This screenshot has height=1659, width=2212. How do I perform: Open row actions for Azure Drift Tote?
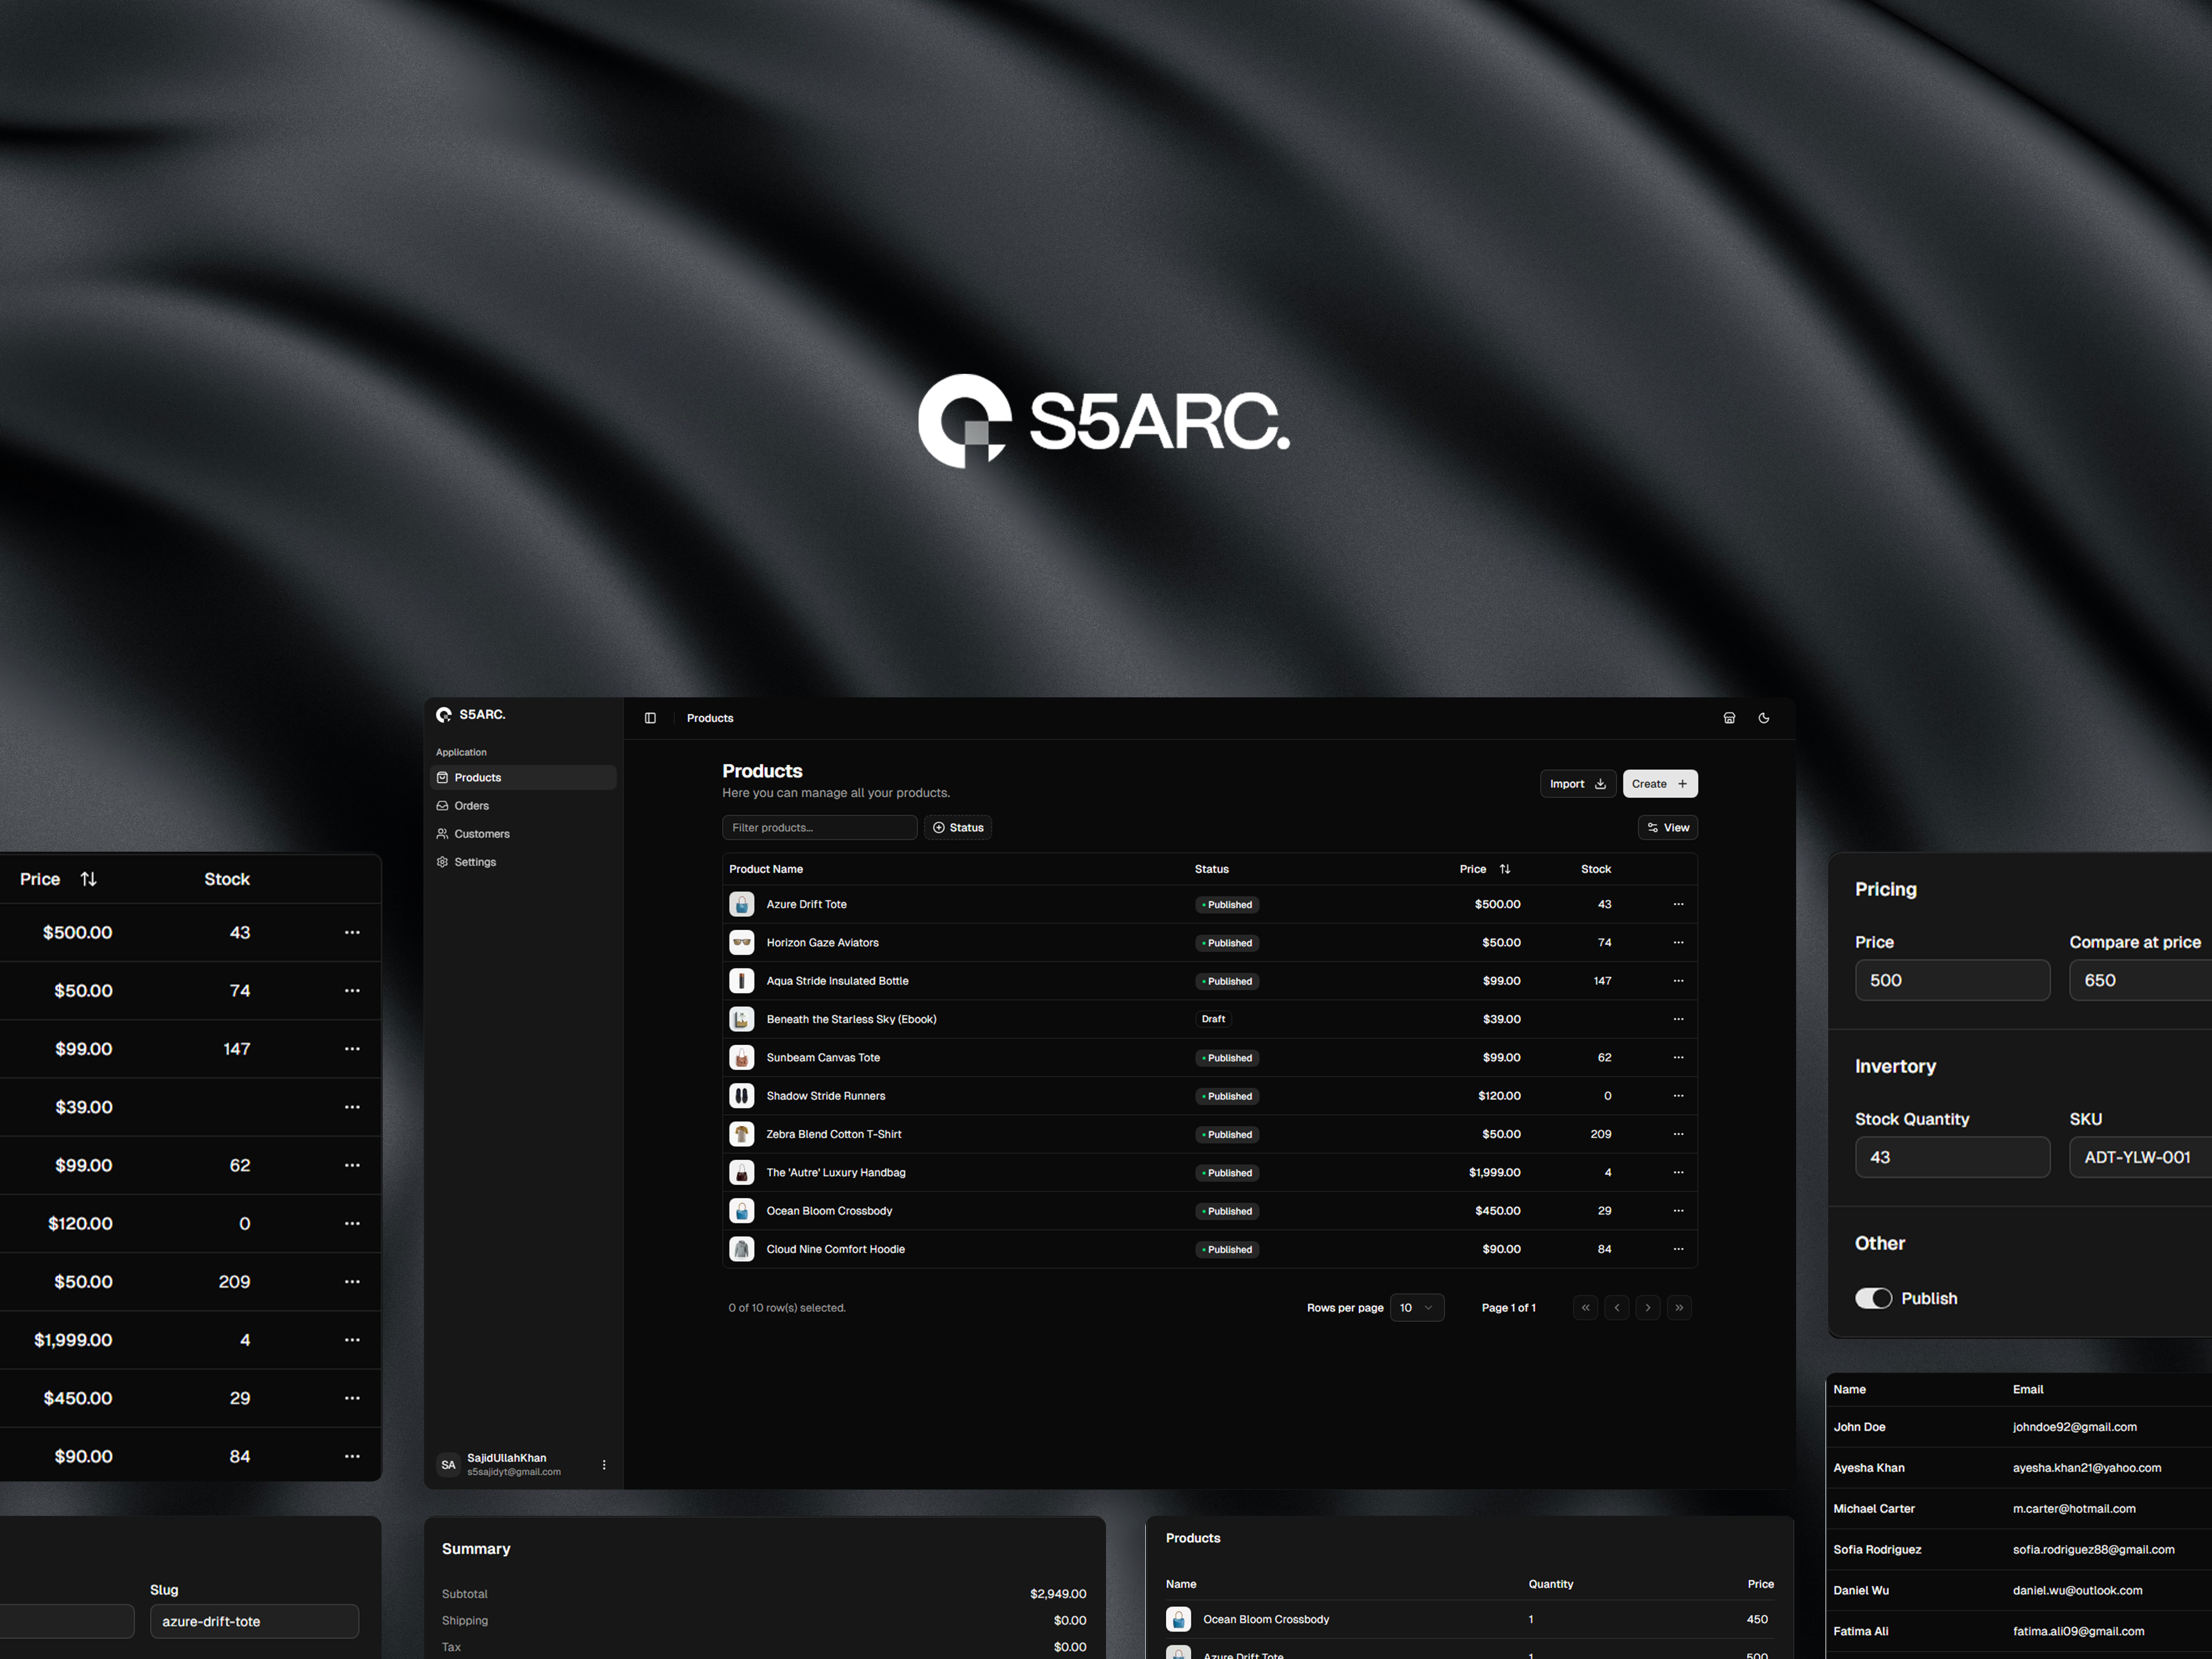pos(1678,904)
